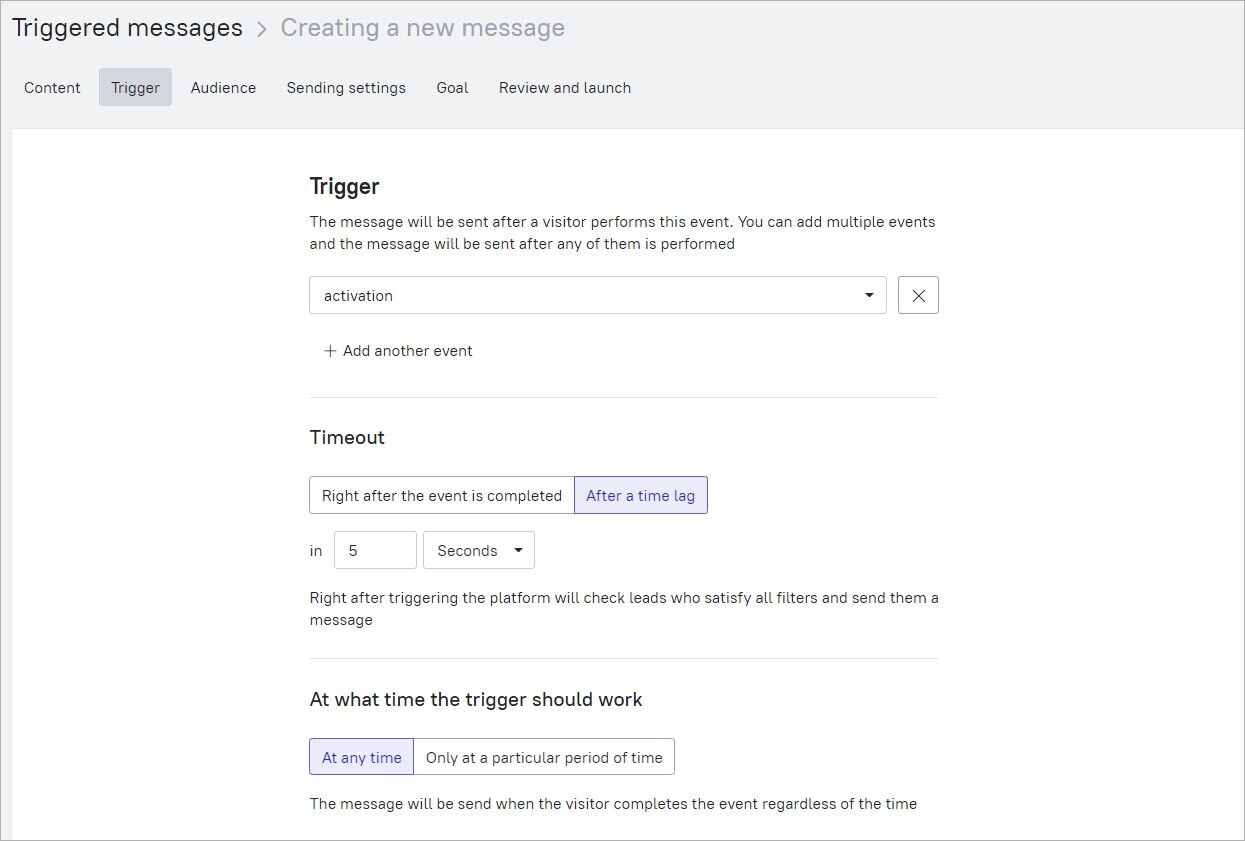Screen dimensions: 1245x841
Task: Switch to the Sending settings tab
Action: click(346, 87)
